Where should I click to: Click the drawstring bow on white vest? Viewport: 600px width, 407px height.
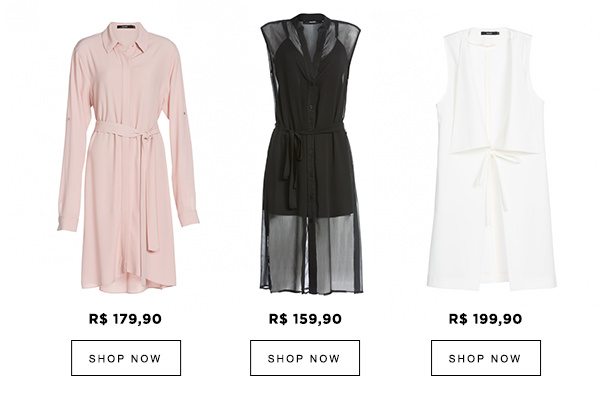tap(494, 157)
